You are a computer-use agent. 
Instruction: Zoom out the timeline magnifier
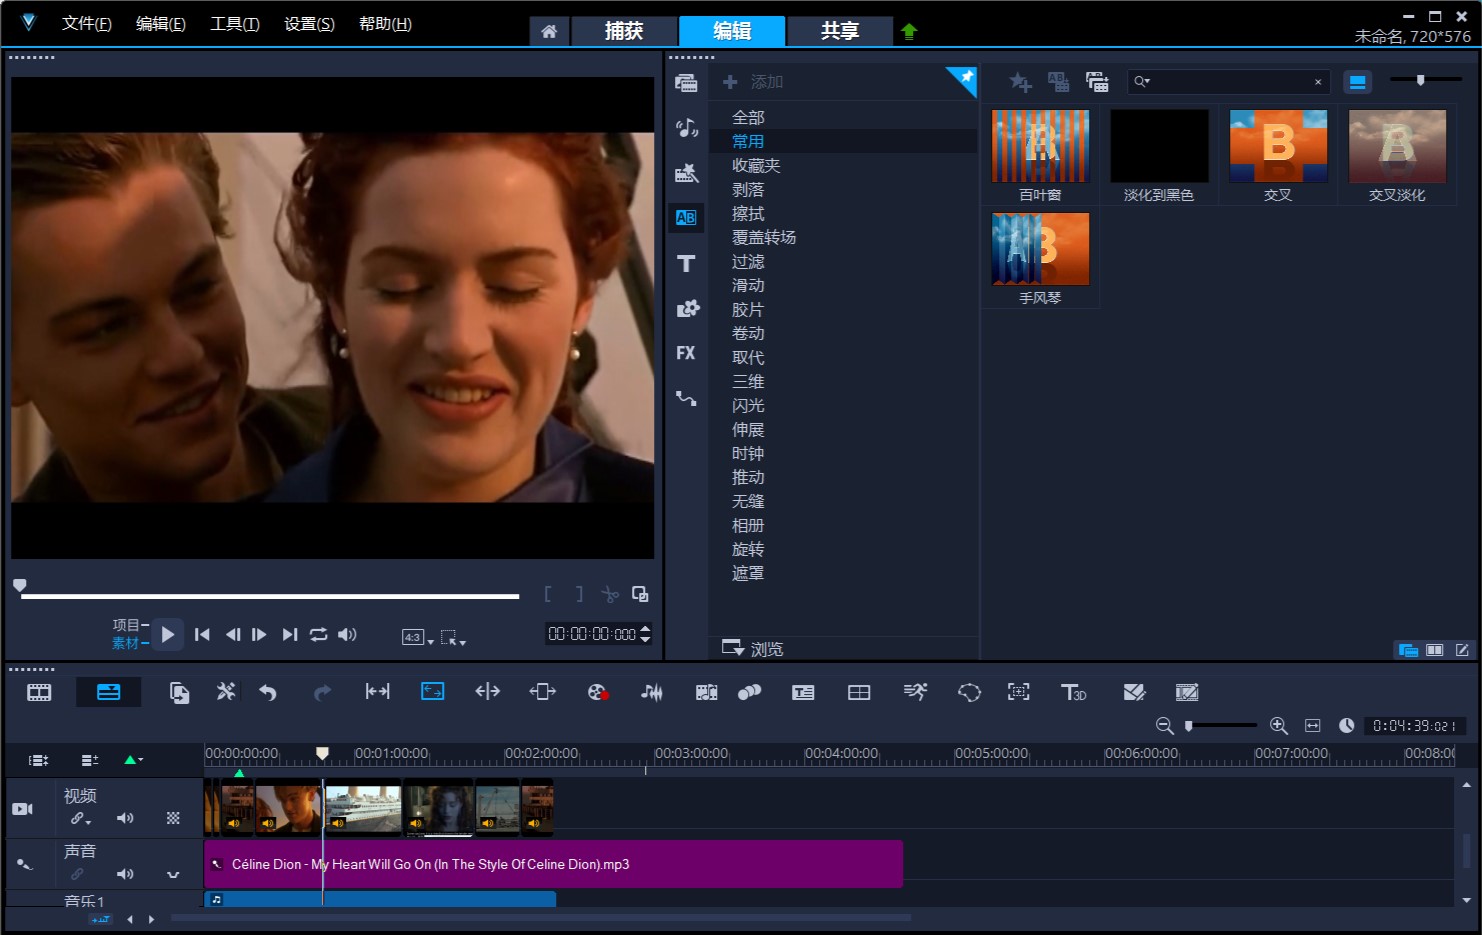(x=1164, y=726)
